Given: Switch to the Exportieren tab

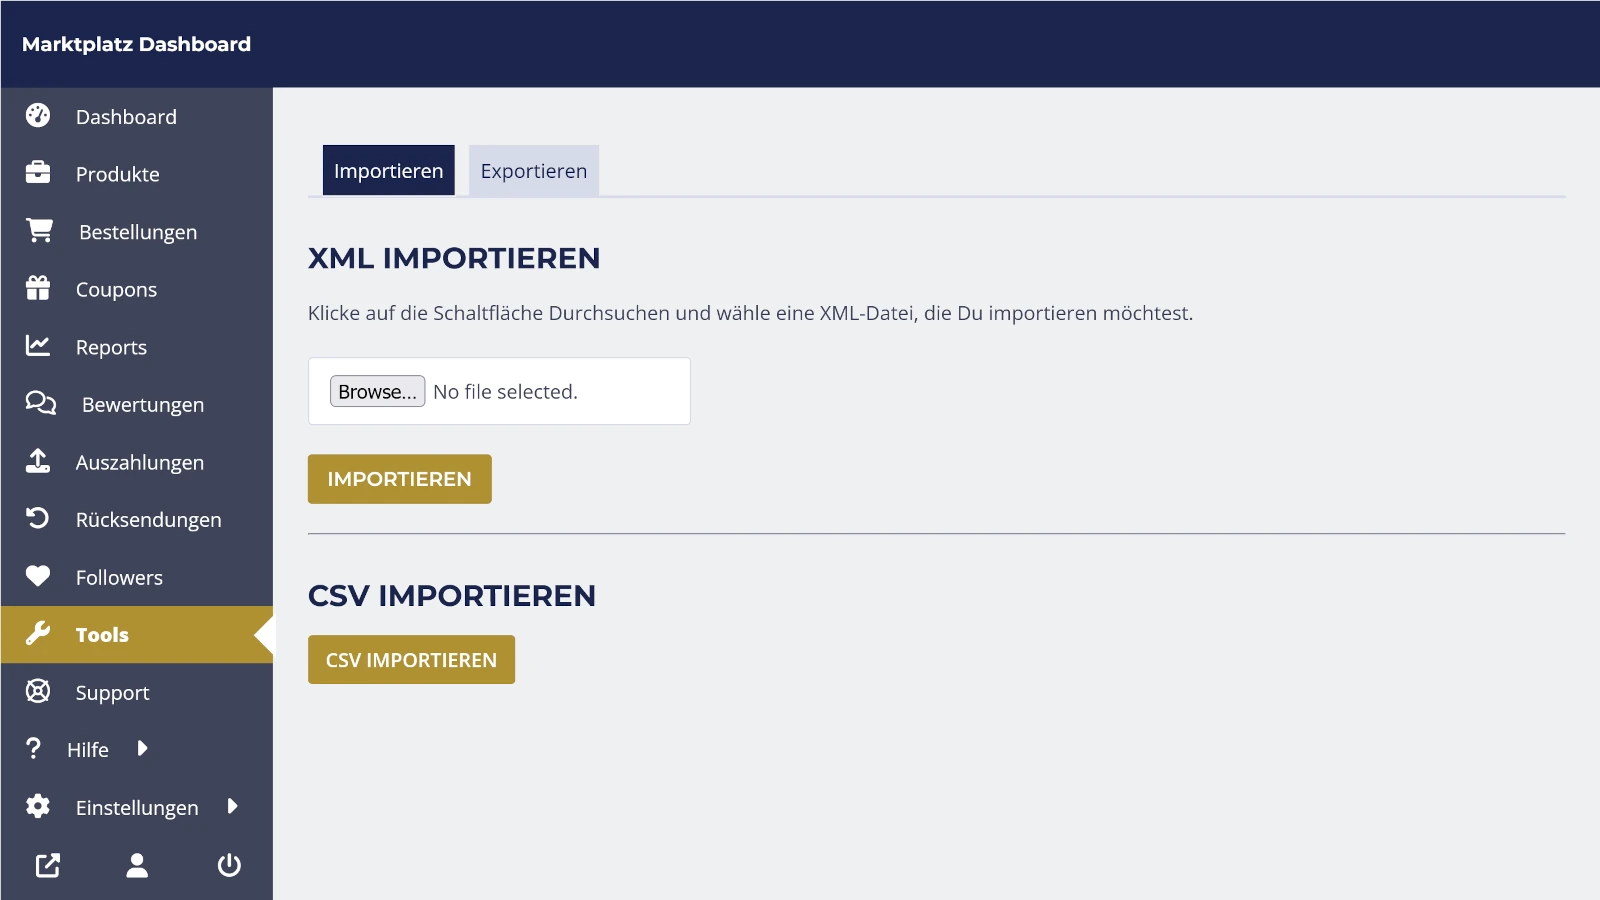Looking at the screenshot, I should point(534,170).
